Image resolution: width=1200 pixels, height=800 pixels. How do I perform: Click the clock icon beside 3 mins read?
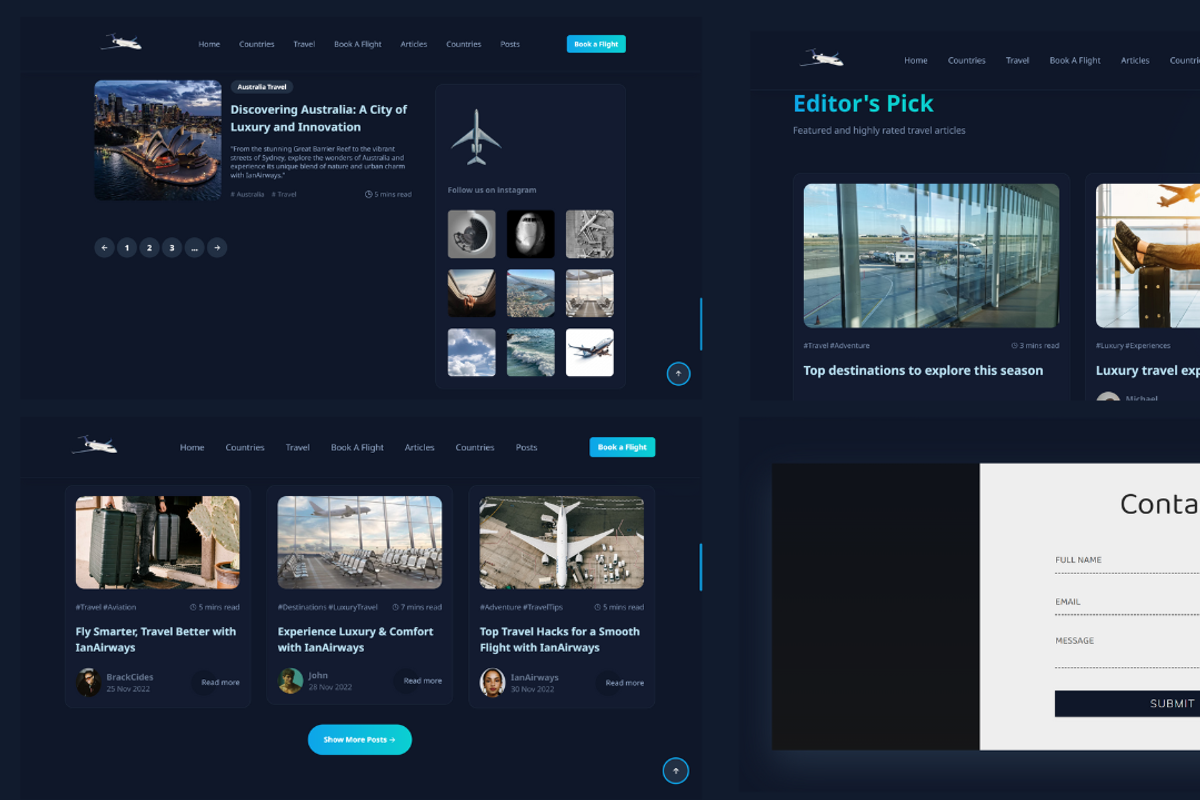click(1014, 346)
